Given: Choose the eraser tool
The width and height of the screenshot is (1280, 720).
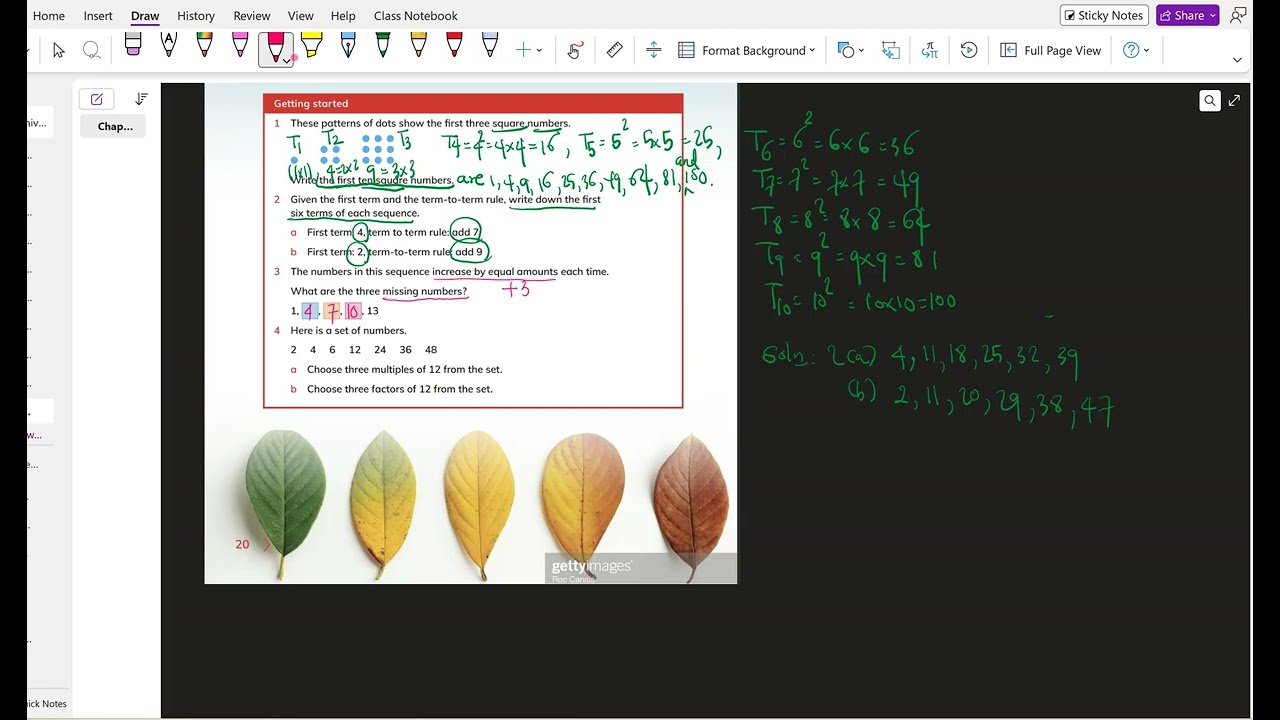Looking at the screenshot, I should [133, 45].
